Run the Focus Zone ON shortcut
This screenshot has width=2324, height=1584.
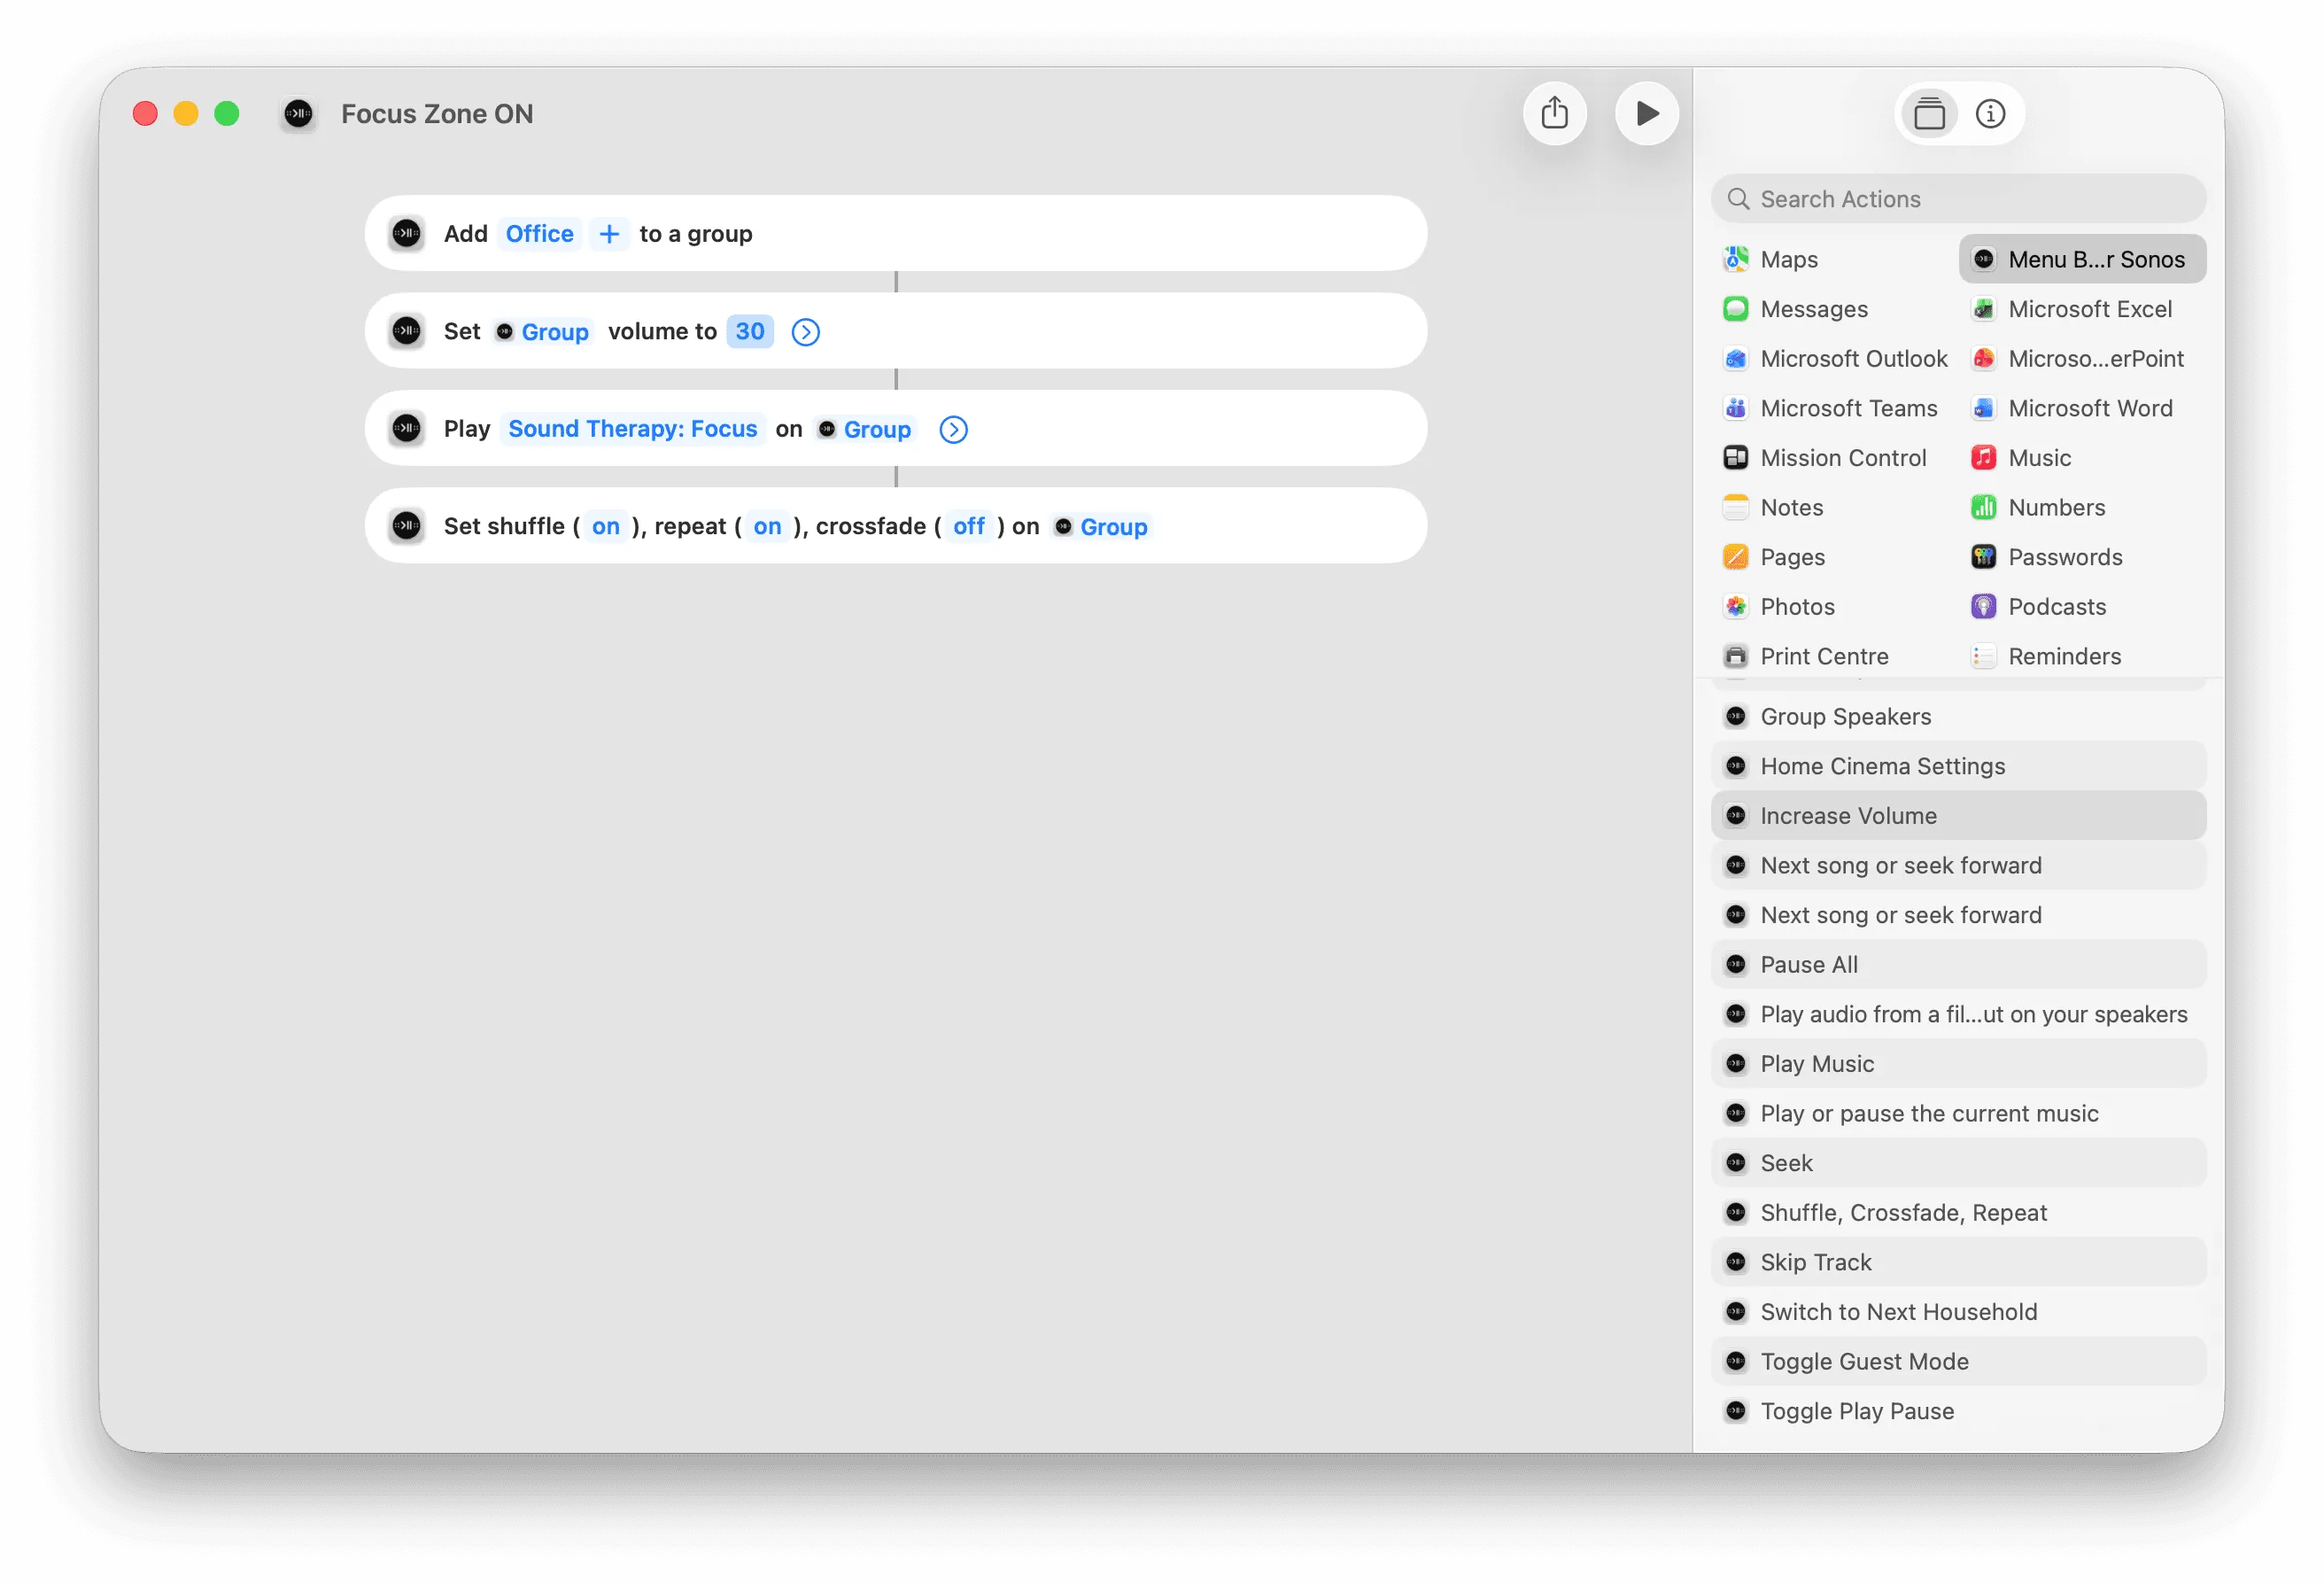point(1646,113)
